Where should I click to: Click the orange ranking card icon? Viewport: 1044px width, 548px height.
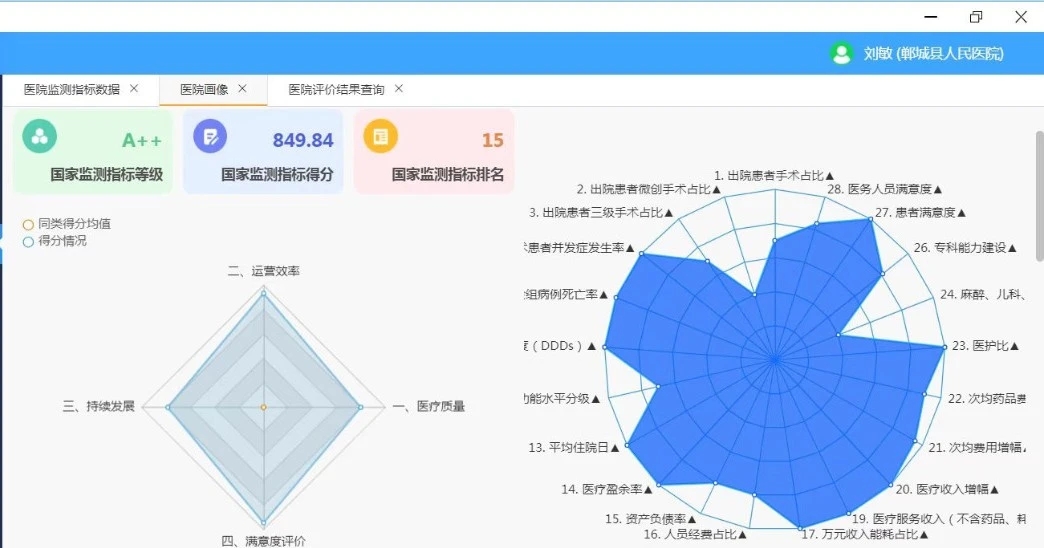(x=380, y=136)
